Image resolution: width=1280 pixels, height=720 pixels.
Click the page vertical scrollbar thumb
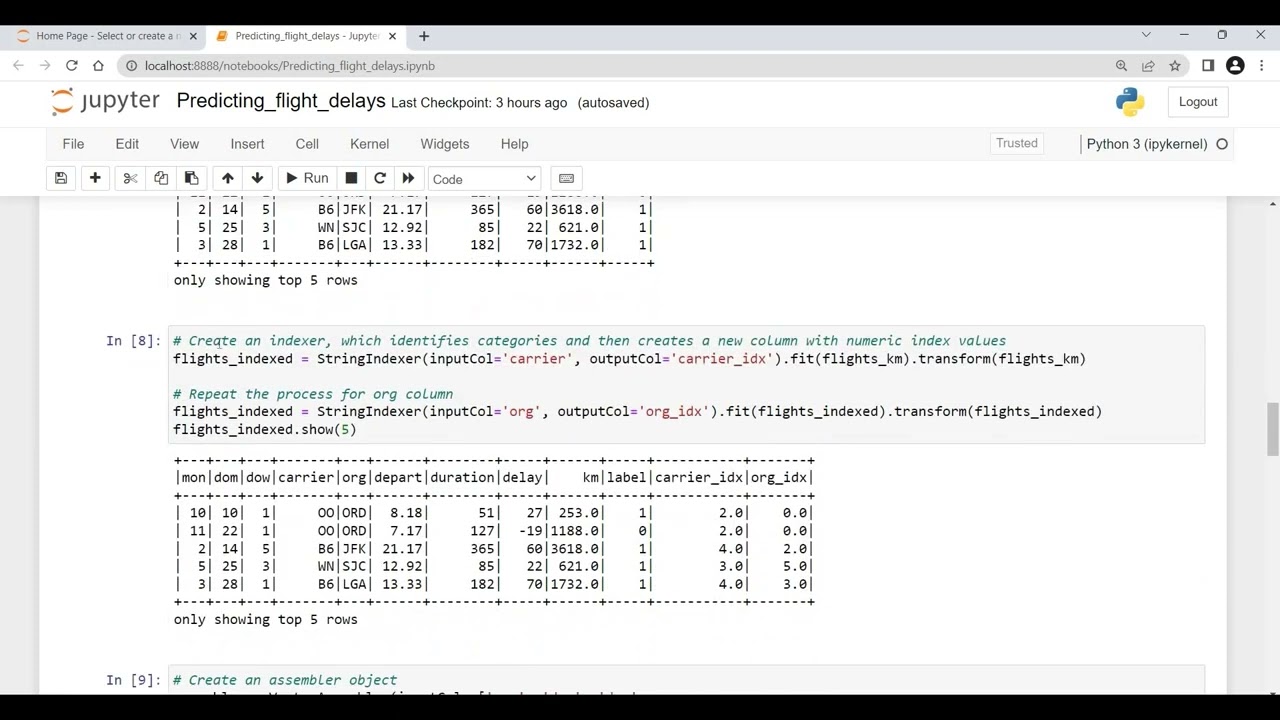pos(1273,428)
